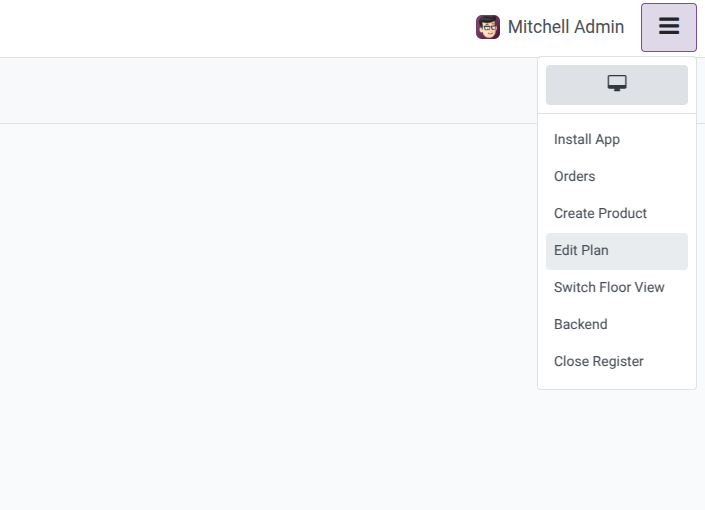Screen dimensions: 705x510
Task: Click the hamburger menu button
Action: coord(668,27)
